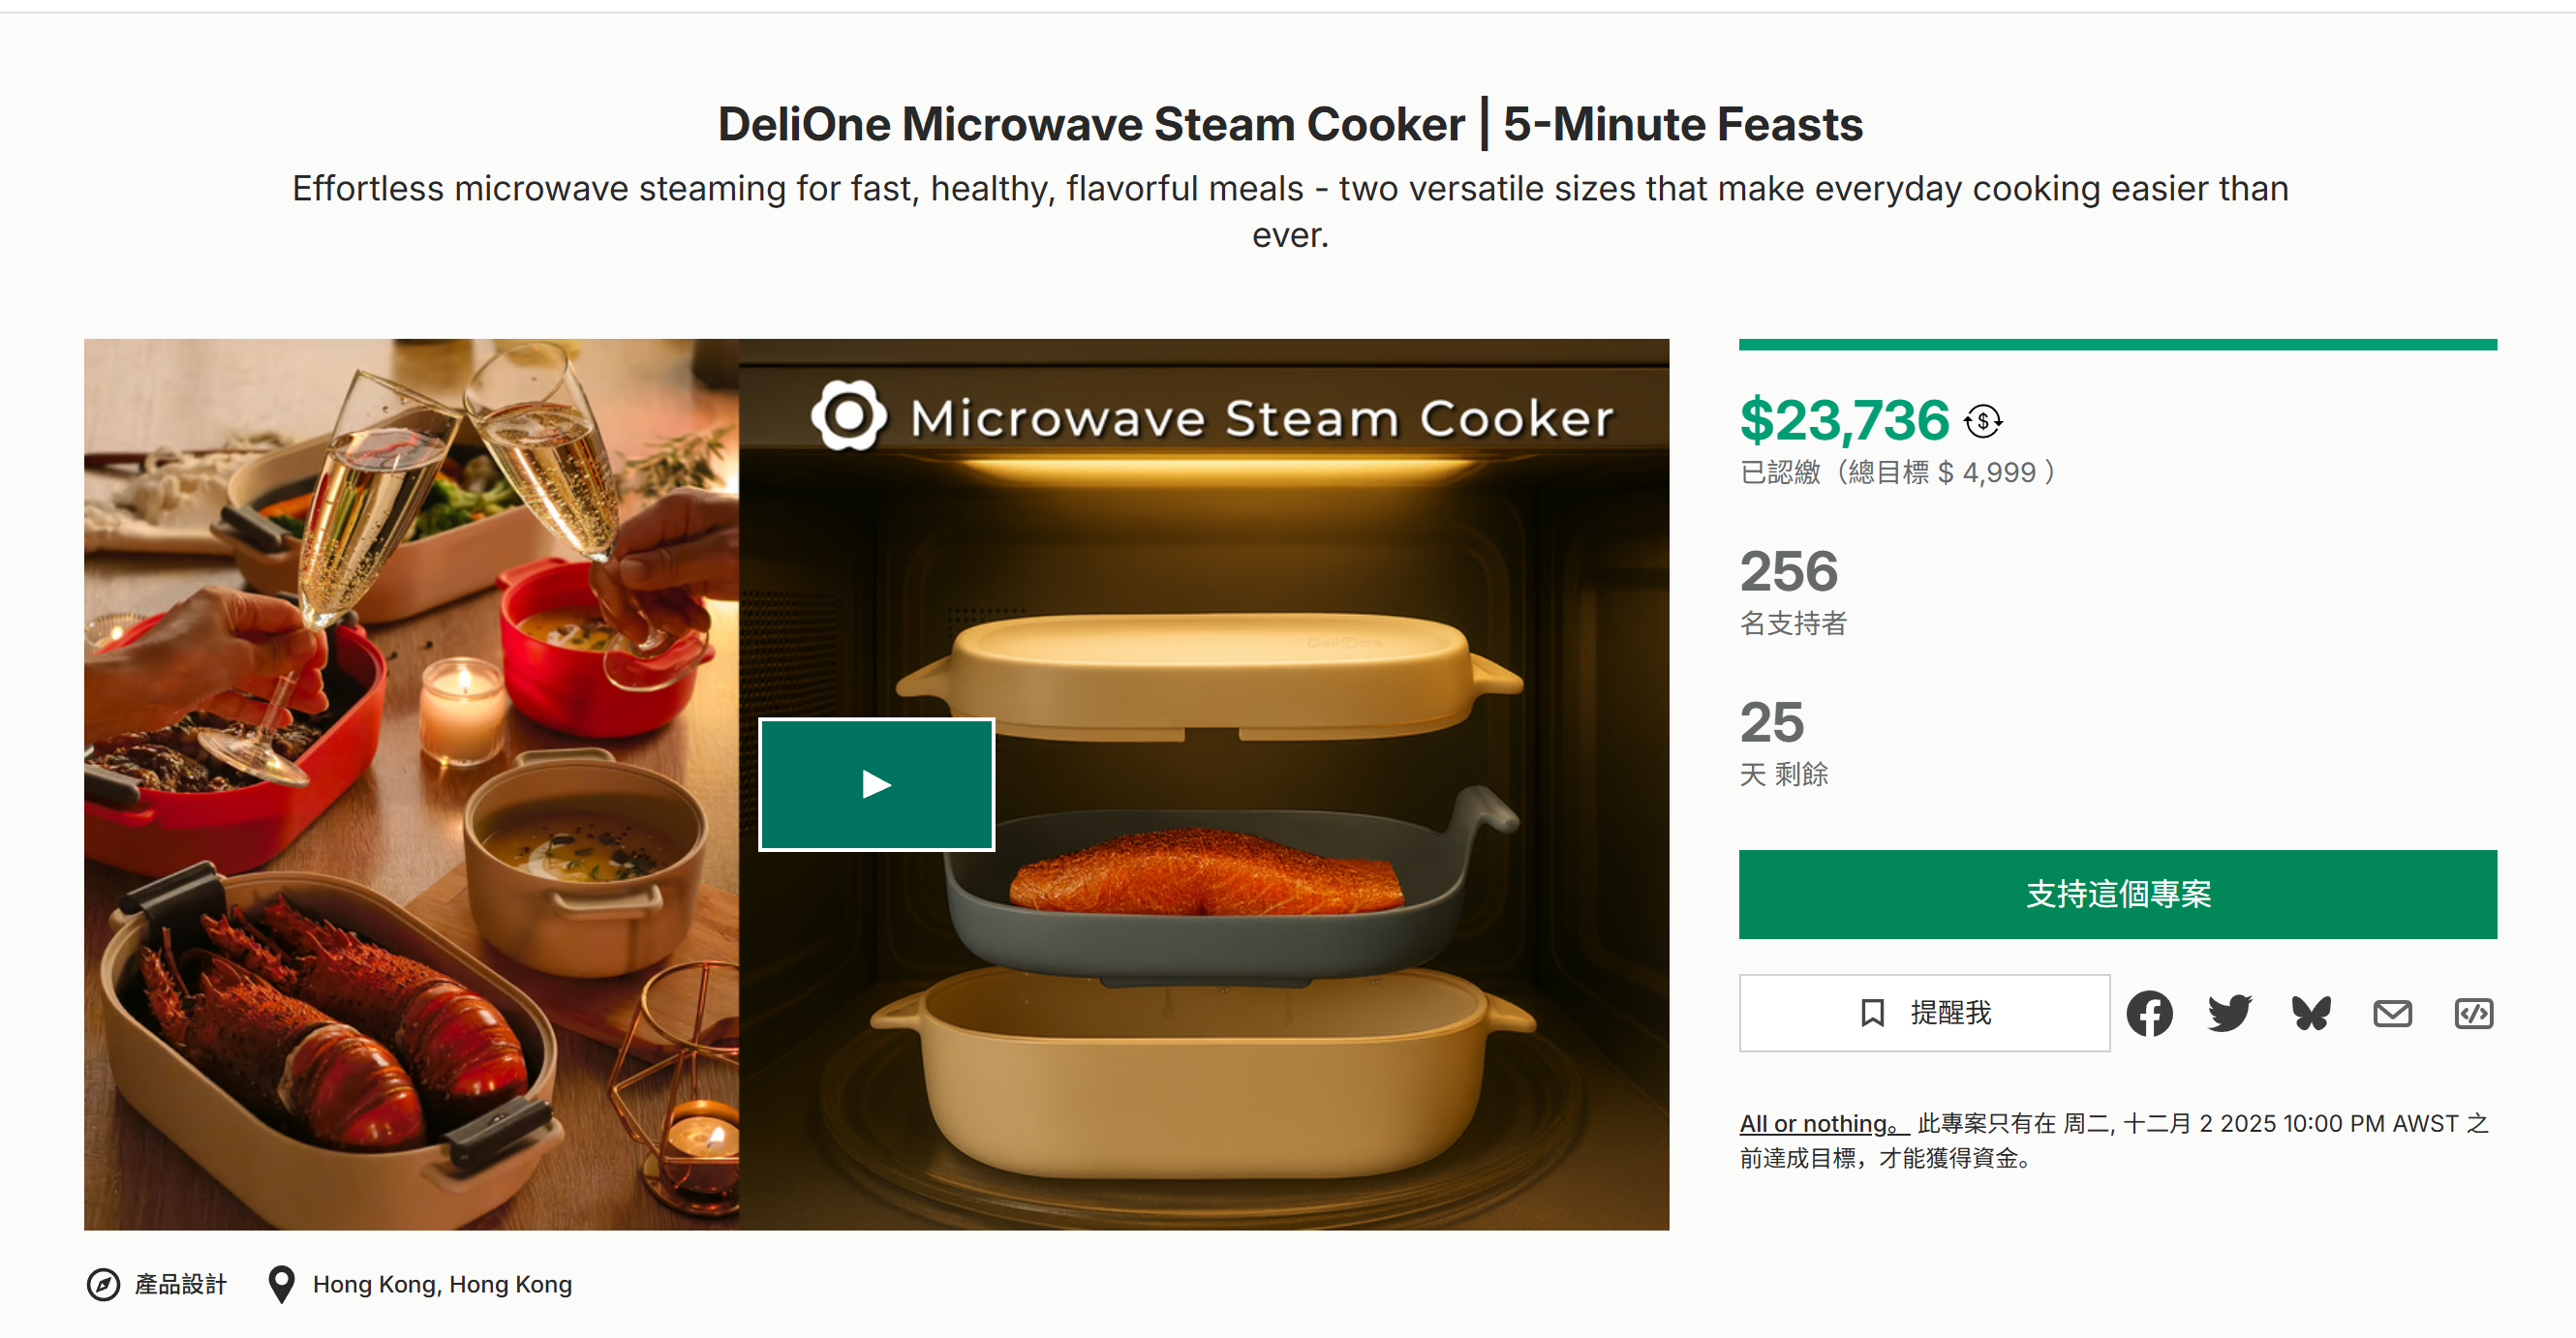
Task: Share the project on Bluesky
Action: pyautogui.click(x=2311, y=1013)
